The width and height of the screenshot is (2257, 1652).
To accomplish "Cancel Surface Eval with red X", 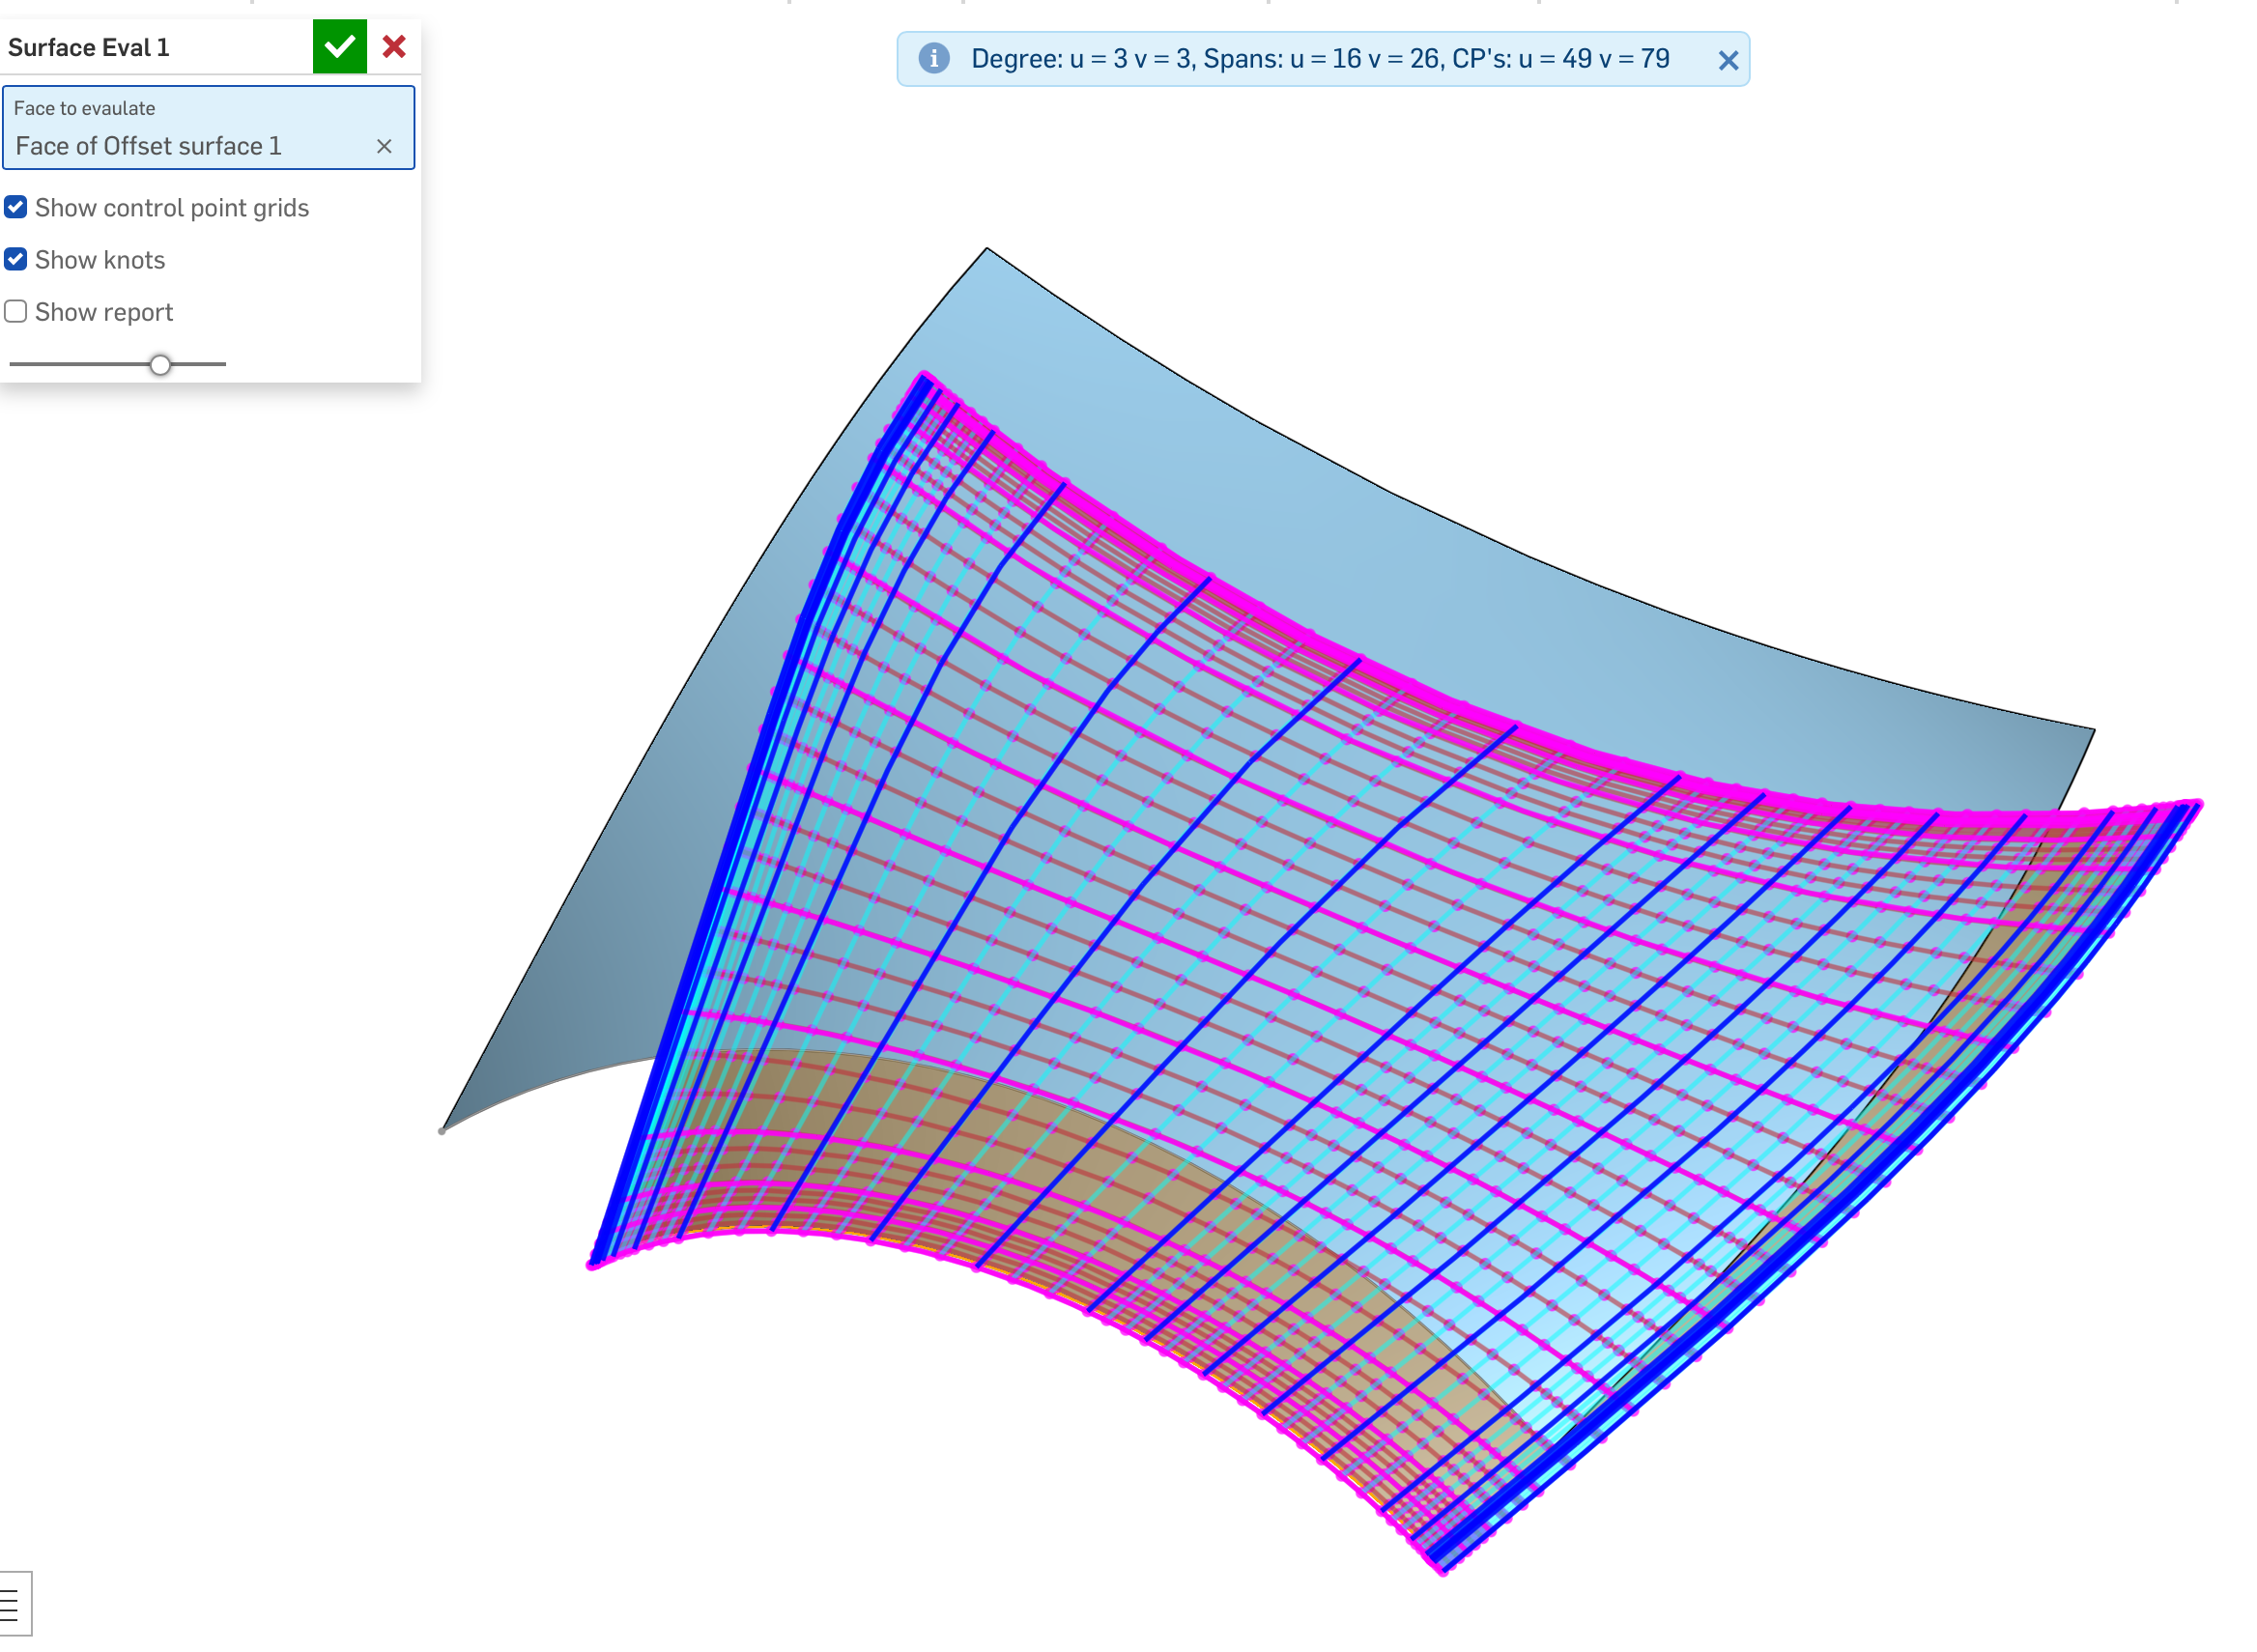I will click(x=394, y=46).
